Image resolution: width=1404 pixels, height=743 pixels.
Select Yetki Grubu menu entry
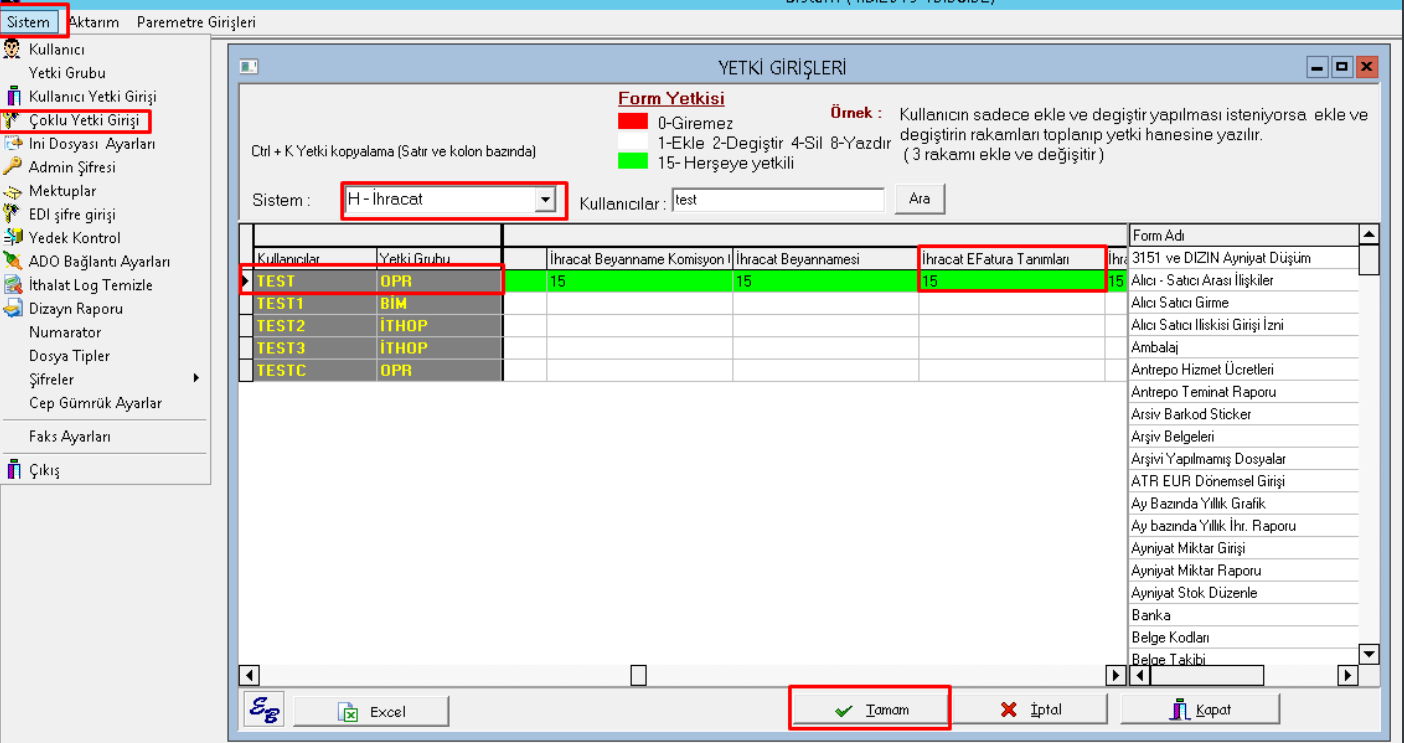click(x=67, y=73)
